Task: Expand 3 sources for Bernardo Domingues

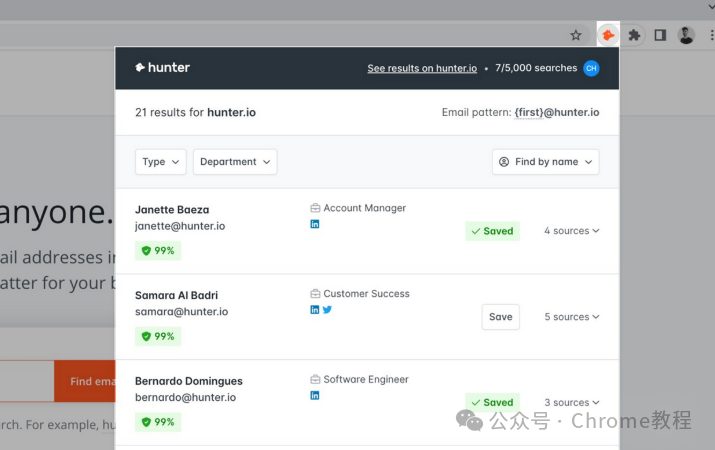Action: pyautogui.click(x=571, y=403)
